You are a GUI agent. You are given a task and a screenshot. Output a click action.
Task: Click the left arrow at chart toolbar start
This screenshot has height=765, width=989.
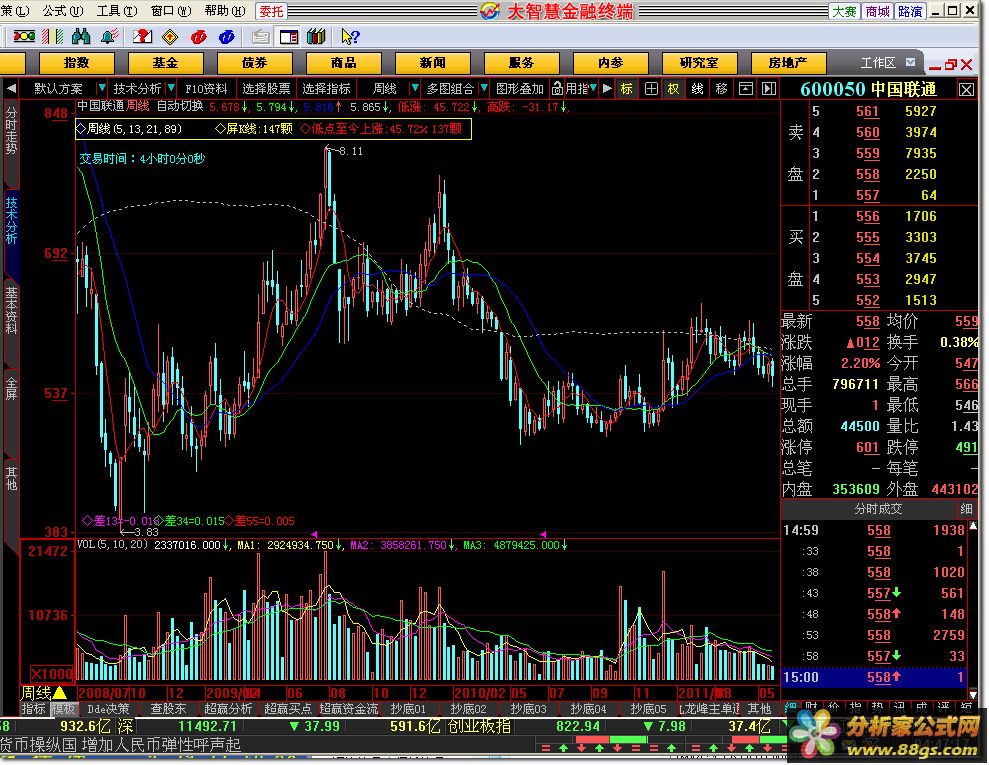[11, 88]
